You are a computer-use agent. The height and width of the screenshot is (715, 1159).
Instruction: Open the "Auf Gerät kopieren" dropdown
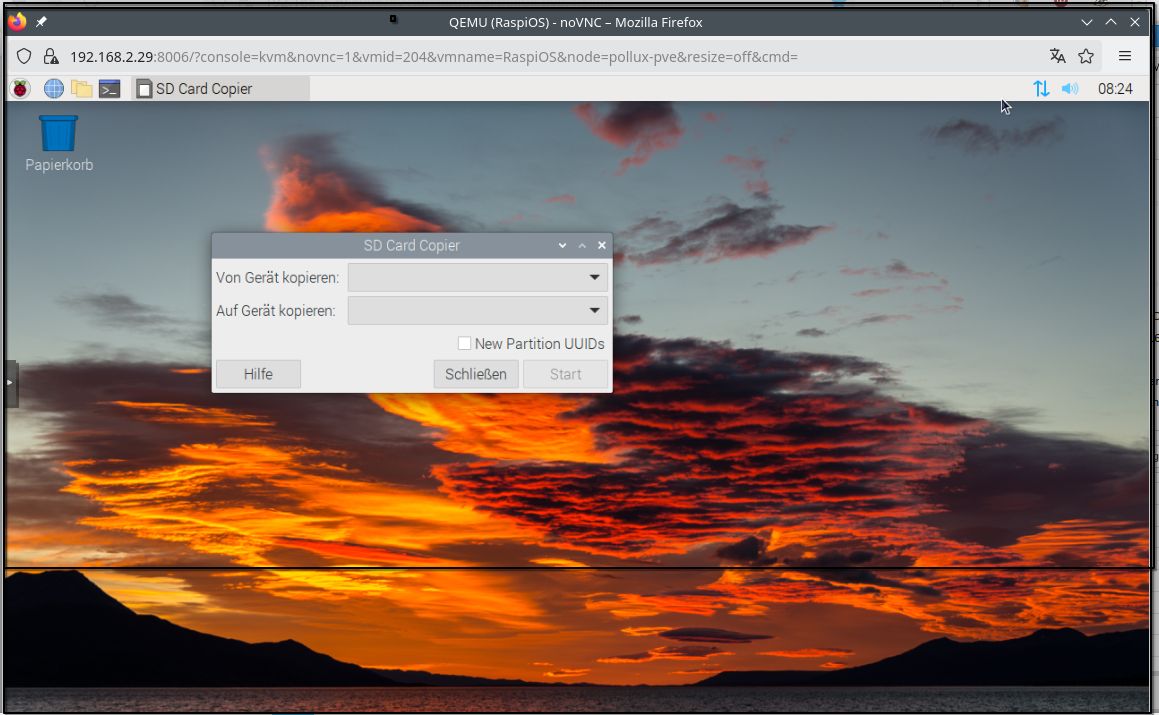point(478,310)
